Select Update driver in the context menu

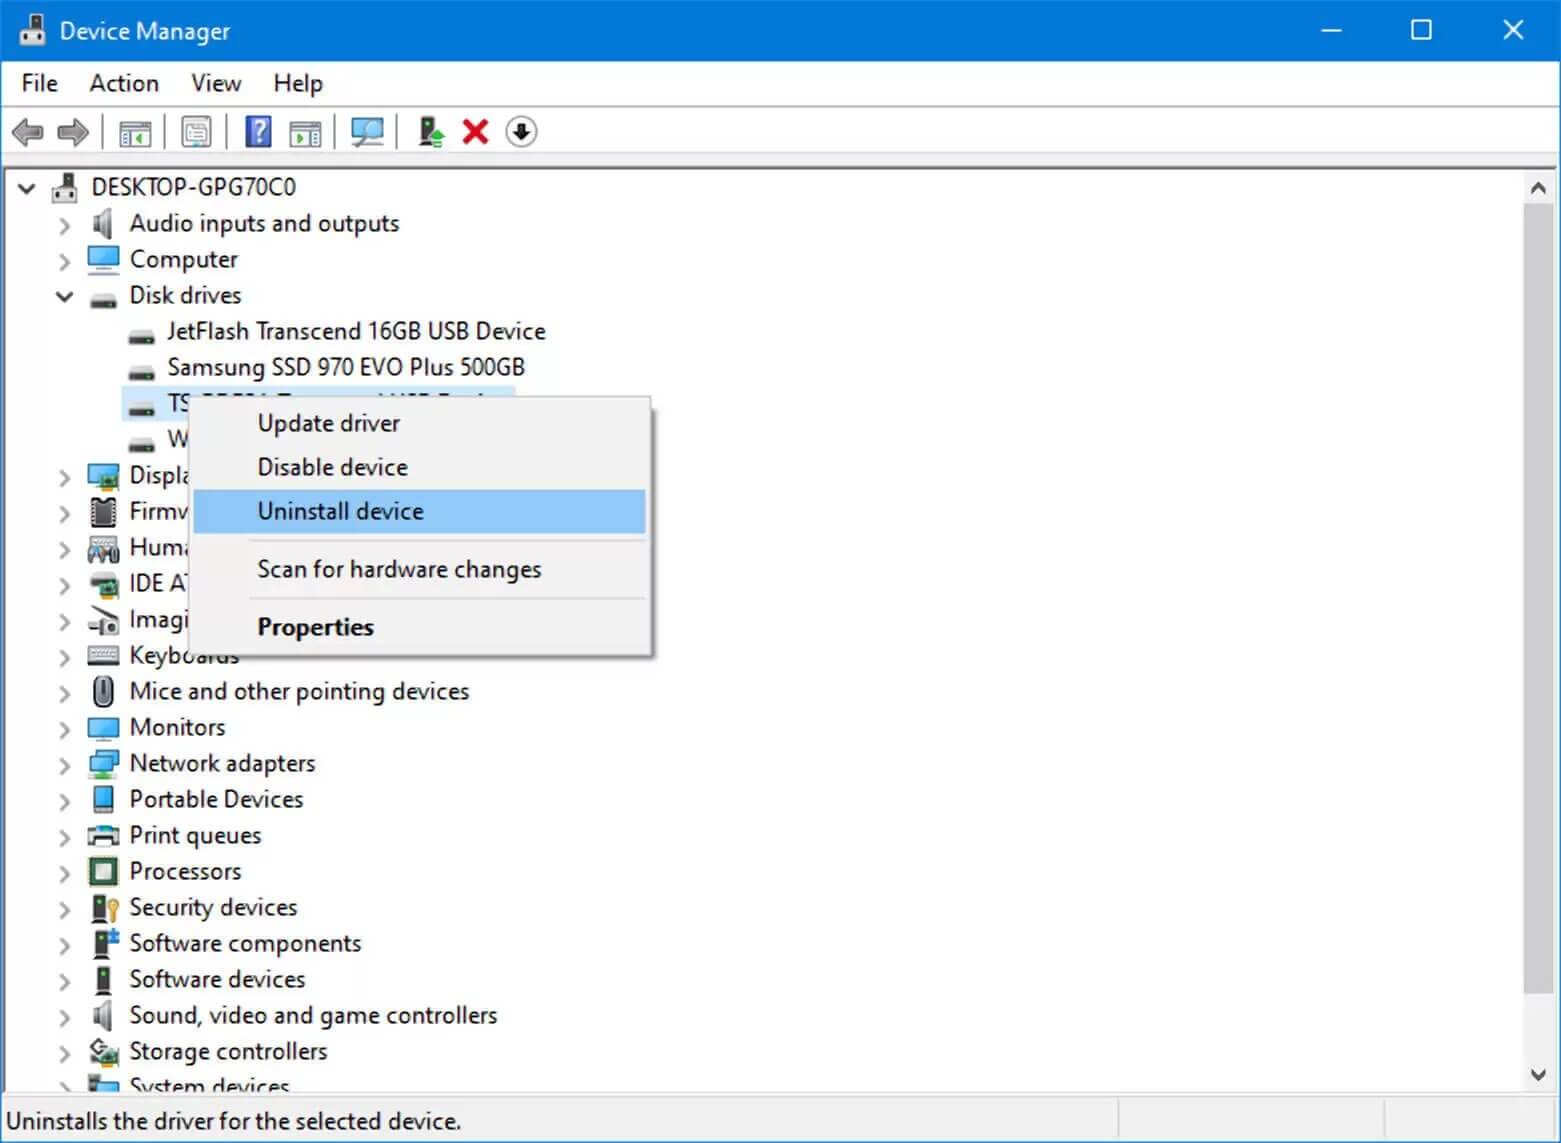(x=328, y=423)
